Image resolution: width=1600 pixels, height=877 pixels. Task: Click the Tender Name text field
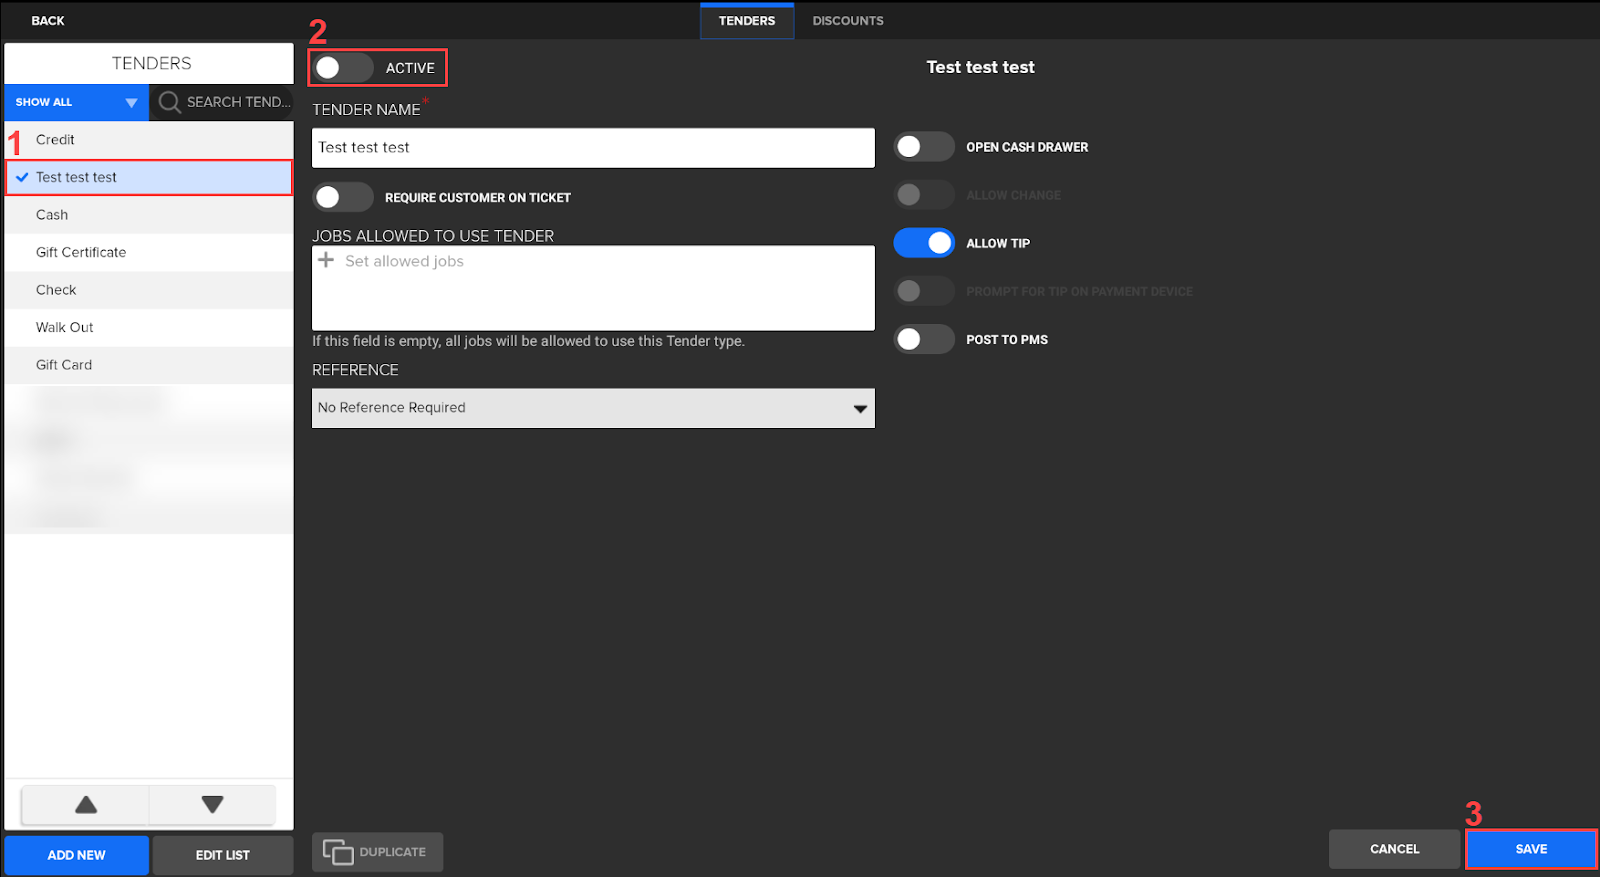pos(593,148)
